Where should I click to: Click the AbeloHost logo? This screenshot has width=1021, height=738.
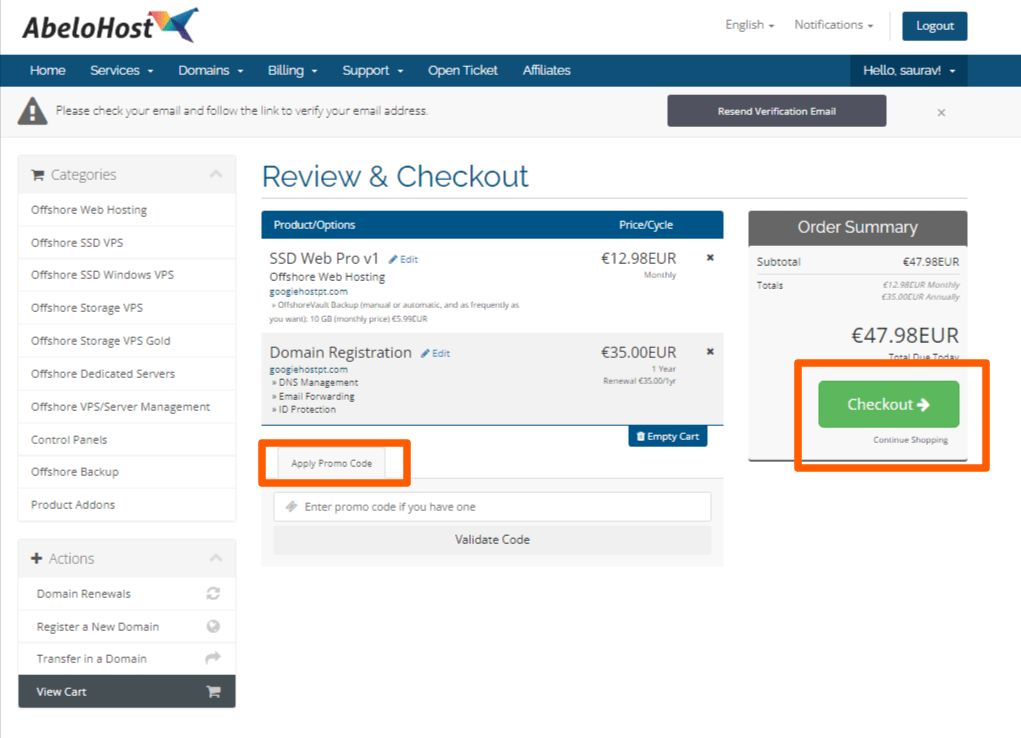[110, 25]
